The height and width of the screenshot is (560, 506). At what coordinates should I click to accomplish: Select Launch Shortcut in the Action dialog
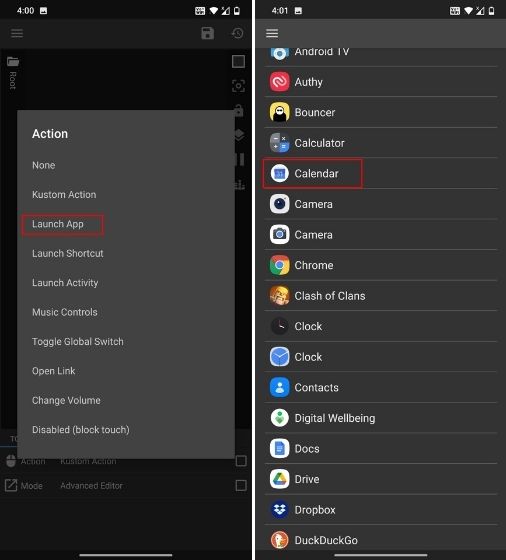67,254
